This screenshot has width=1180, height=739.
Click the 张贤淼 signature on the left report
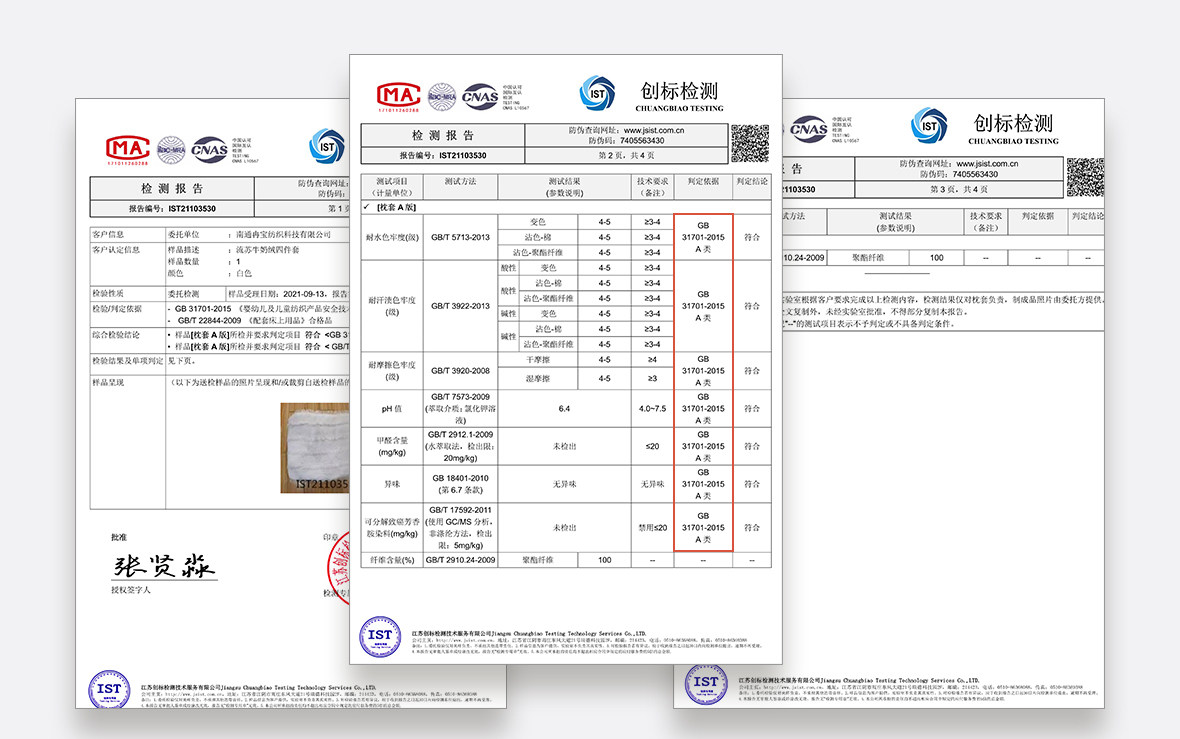(x=164, y=566)
